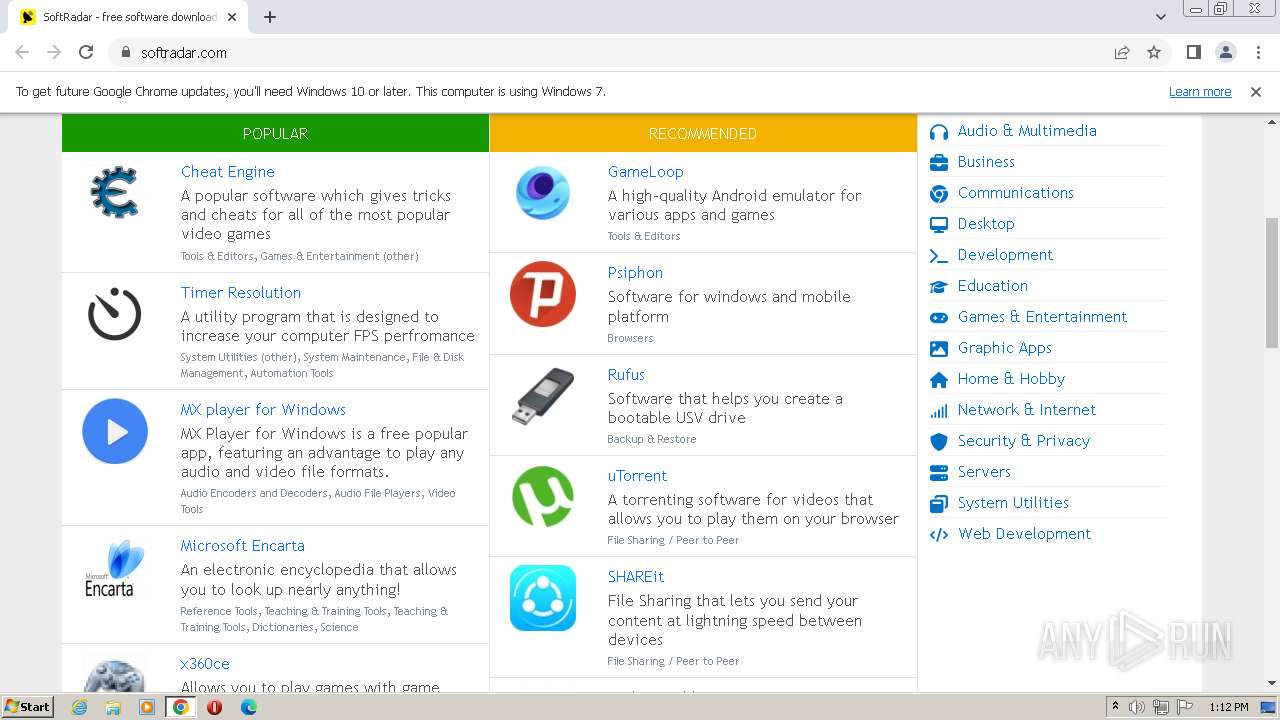Open the MX player blue play icon
Viewport: 1280px width, 720px height.
(115, 431)
